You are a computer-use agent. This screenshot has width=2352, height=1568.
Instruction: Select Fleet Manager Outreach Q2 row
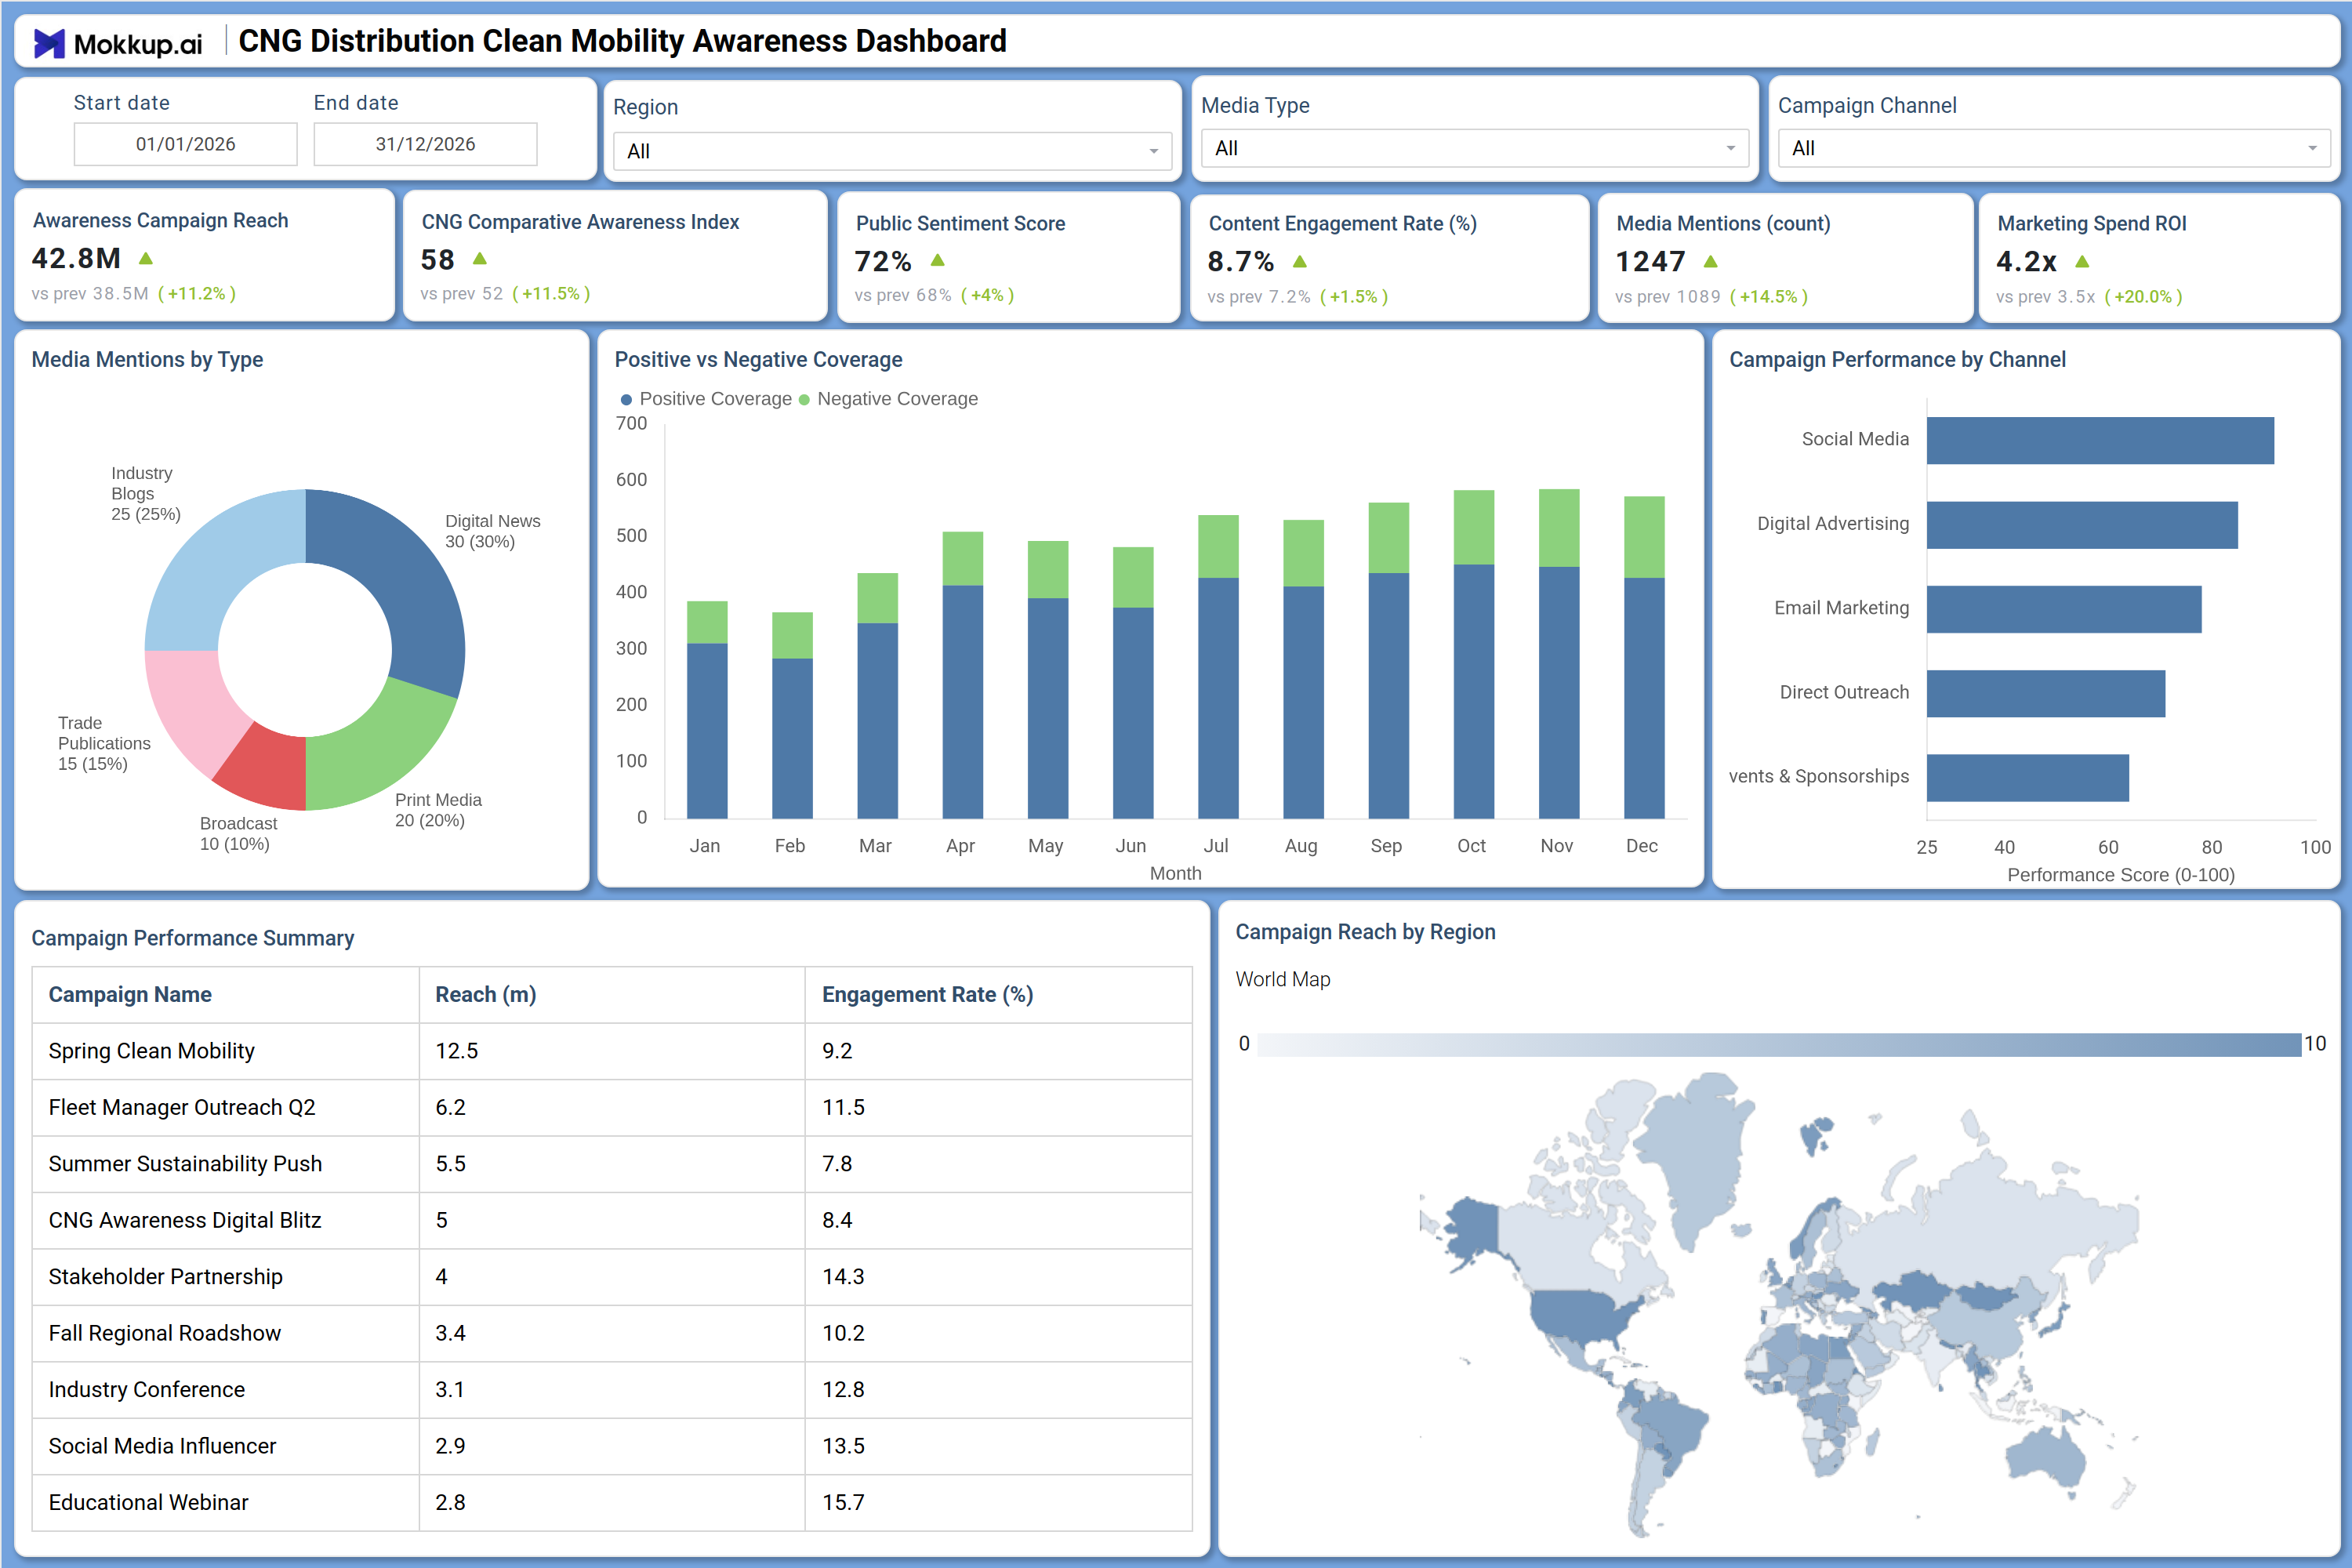click(612, 1108)
